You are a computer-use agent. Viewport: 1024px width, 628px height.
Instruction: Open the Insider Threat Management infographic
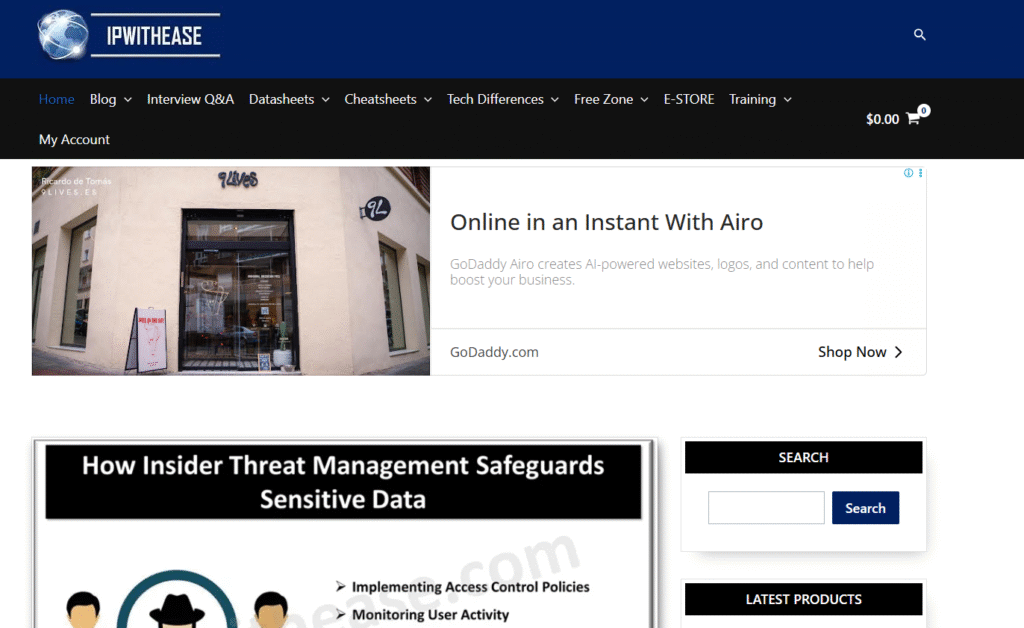[x=344, y=530]
